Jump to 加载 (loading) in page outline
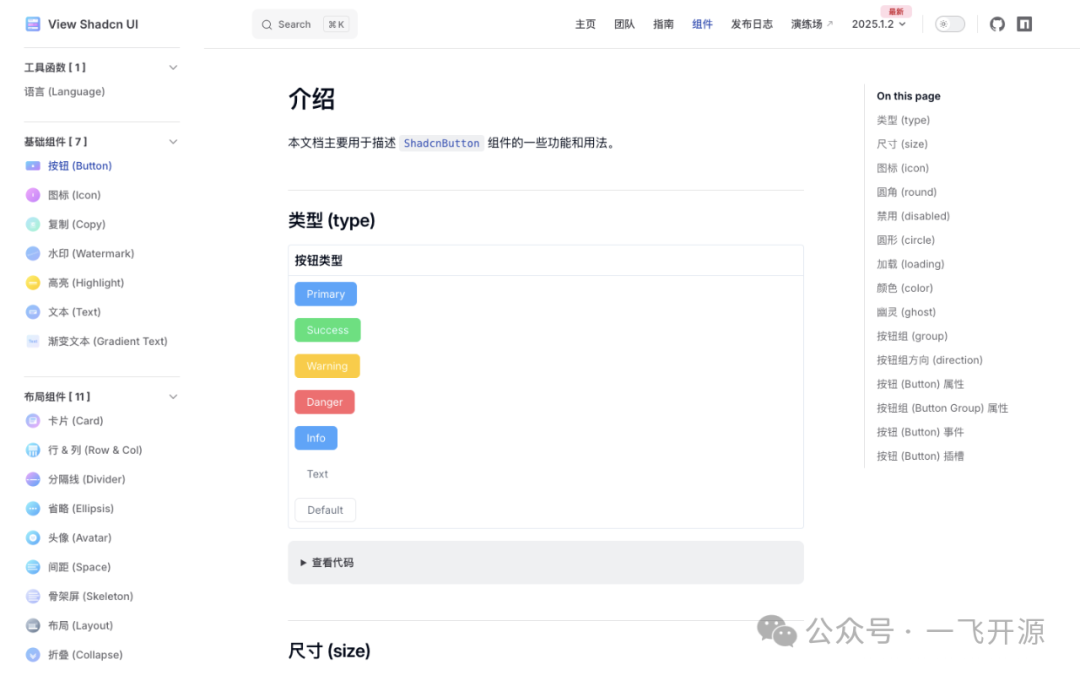1080x675 pixels. [x=911, y=264]
